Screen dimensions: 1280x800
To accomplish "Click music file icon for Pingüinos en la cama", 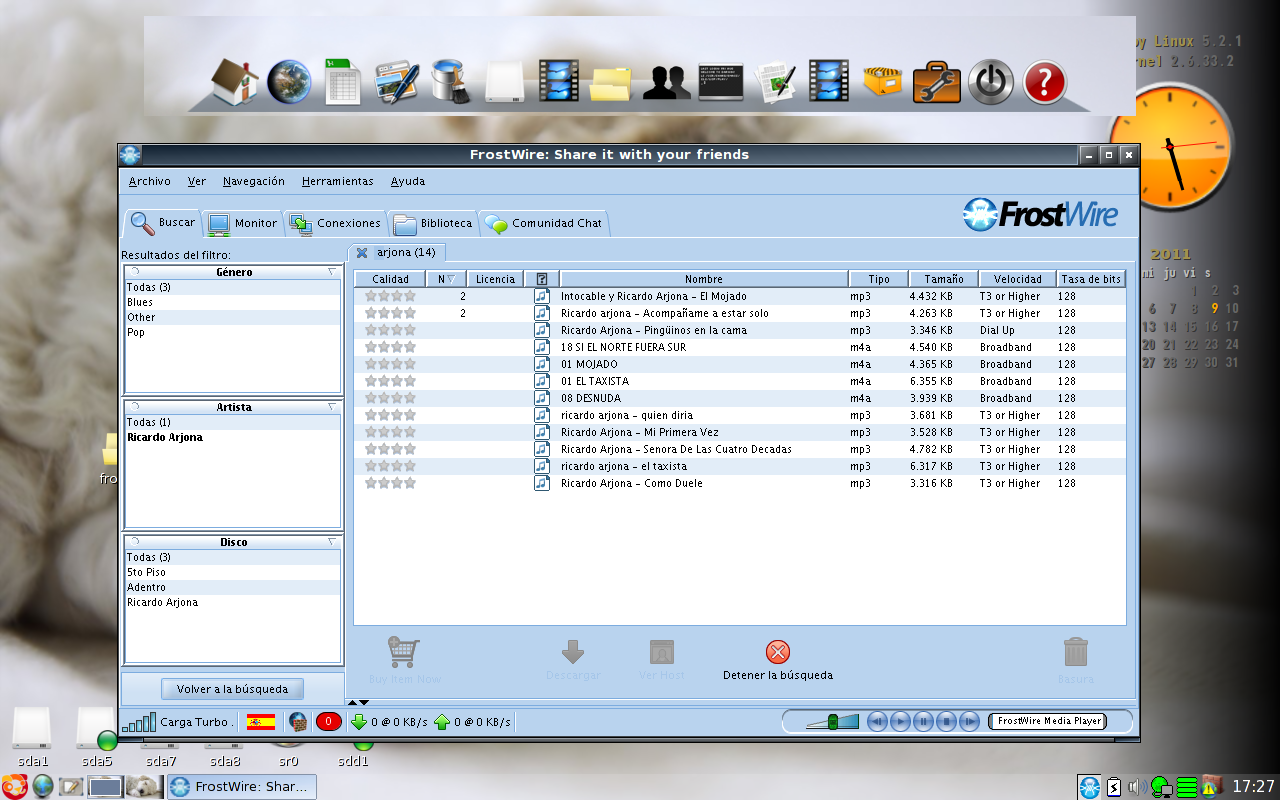I will click(542, 330).
